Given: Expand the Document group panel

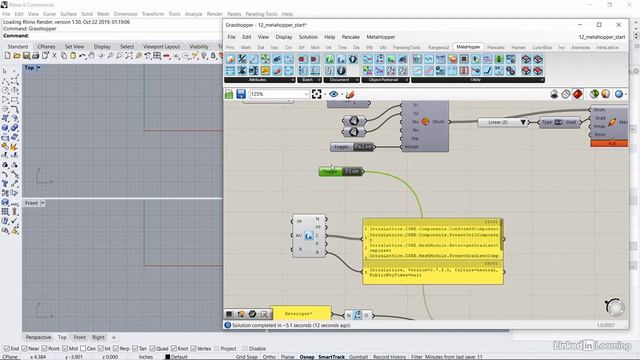Looking at the screenshot, I should [x=357, y=80].
